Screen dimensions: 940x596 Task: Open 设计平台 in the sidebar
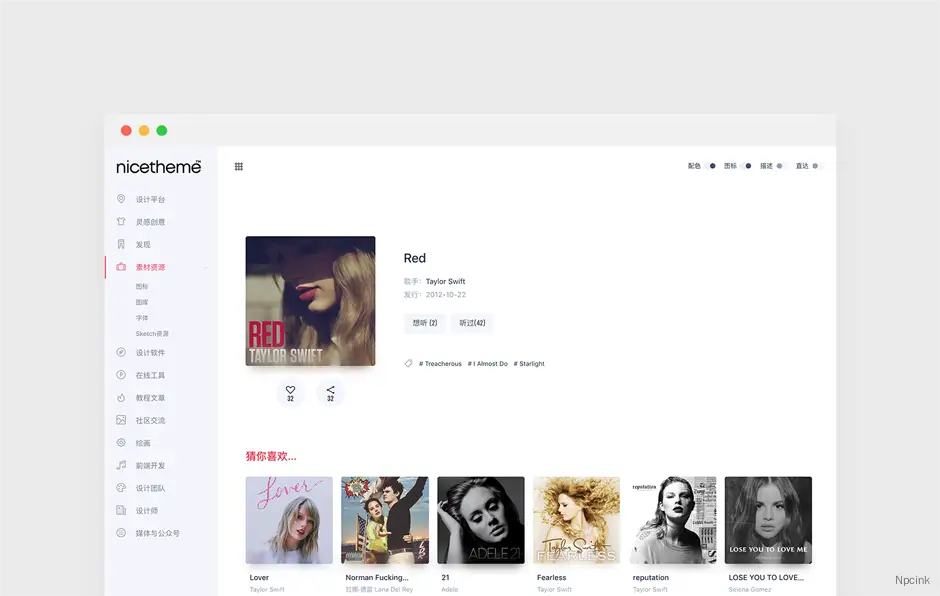point(150,199)
